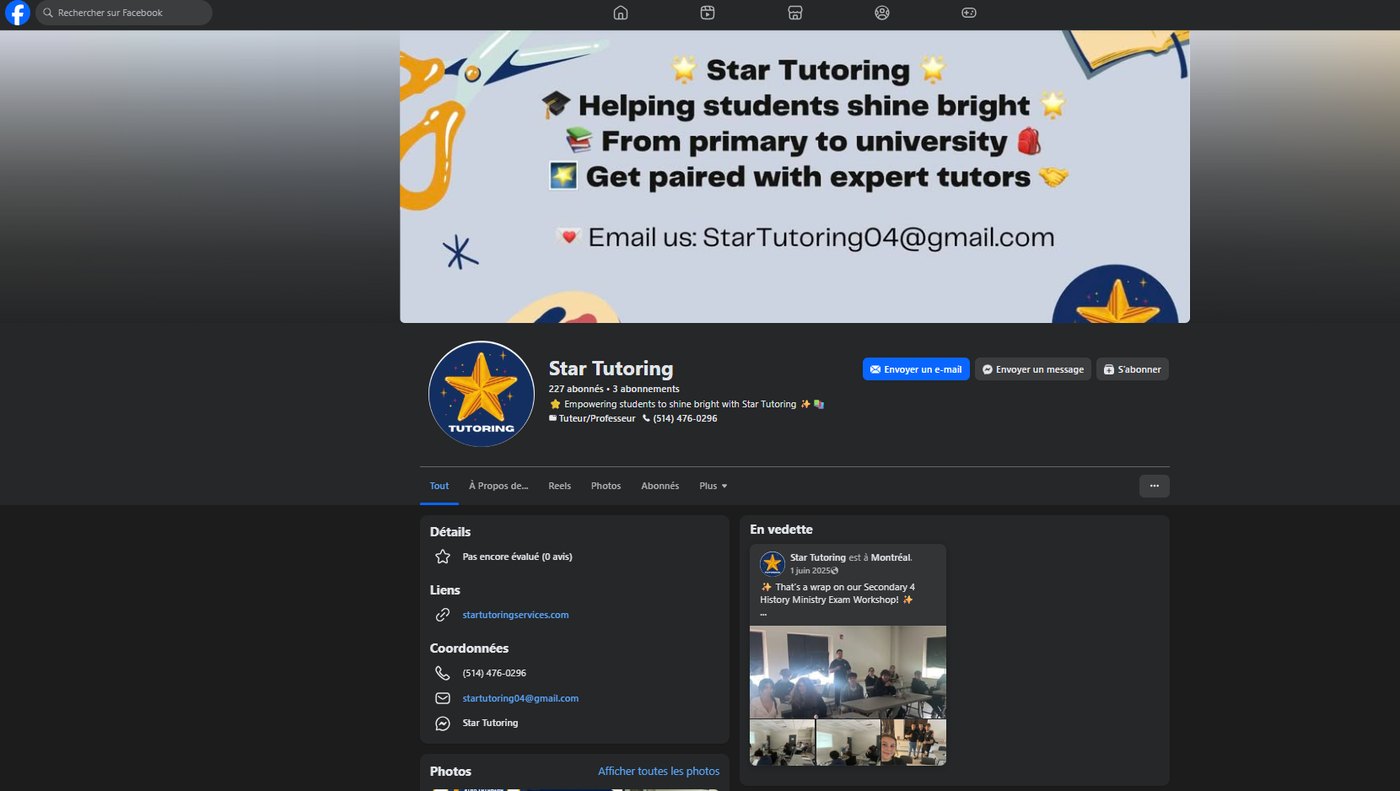Viewport: 1400px width, 791px height.
Task: Click the star rating icon in Détails
Action: click(443, 557)
